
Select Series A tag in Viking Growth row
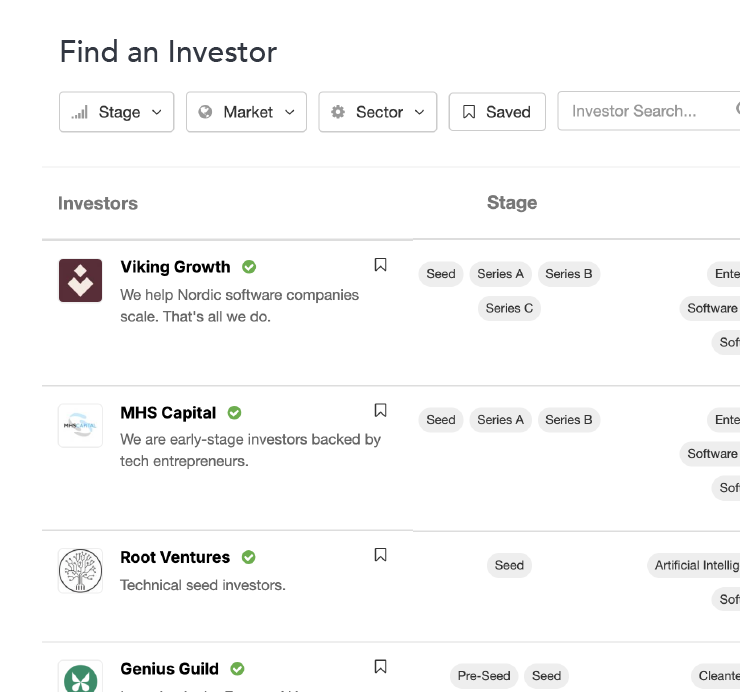pos(500,274)
